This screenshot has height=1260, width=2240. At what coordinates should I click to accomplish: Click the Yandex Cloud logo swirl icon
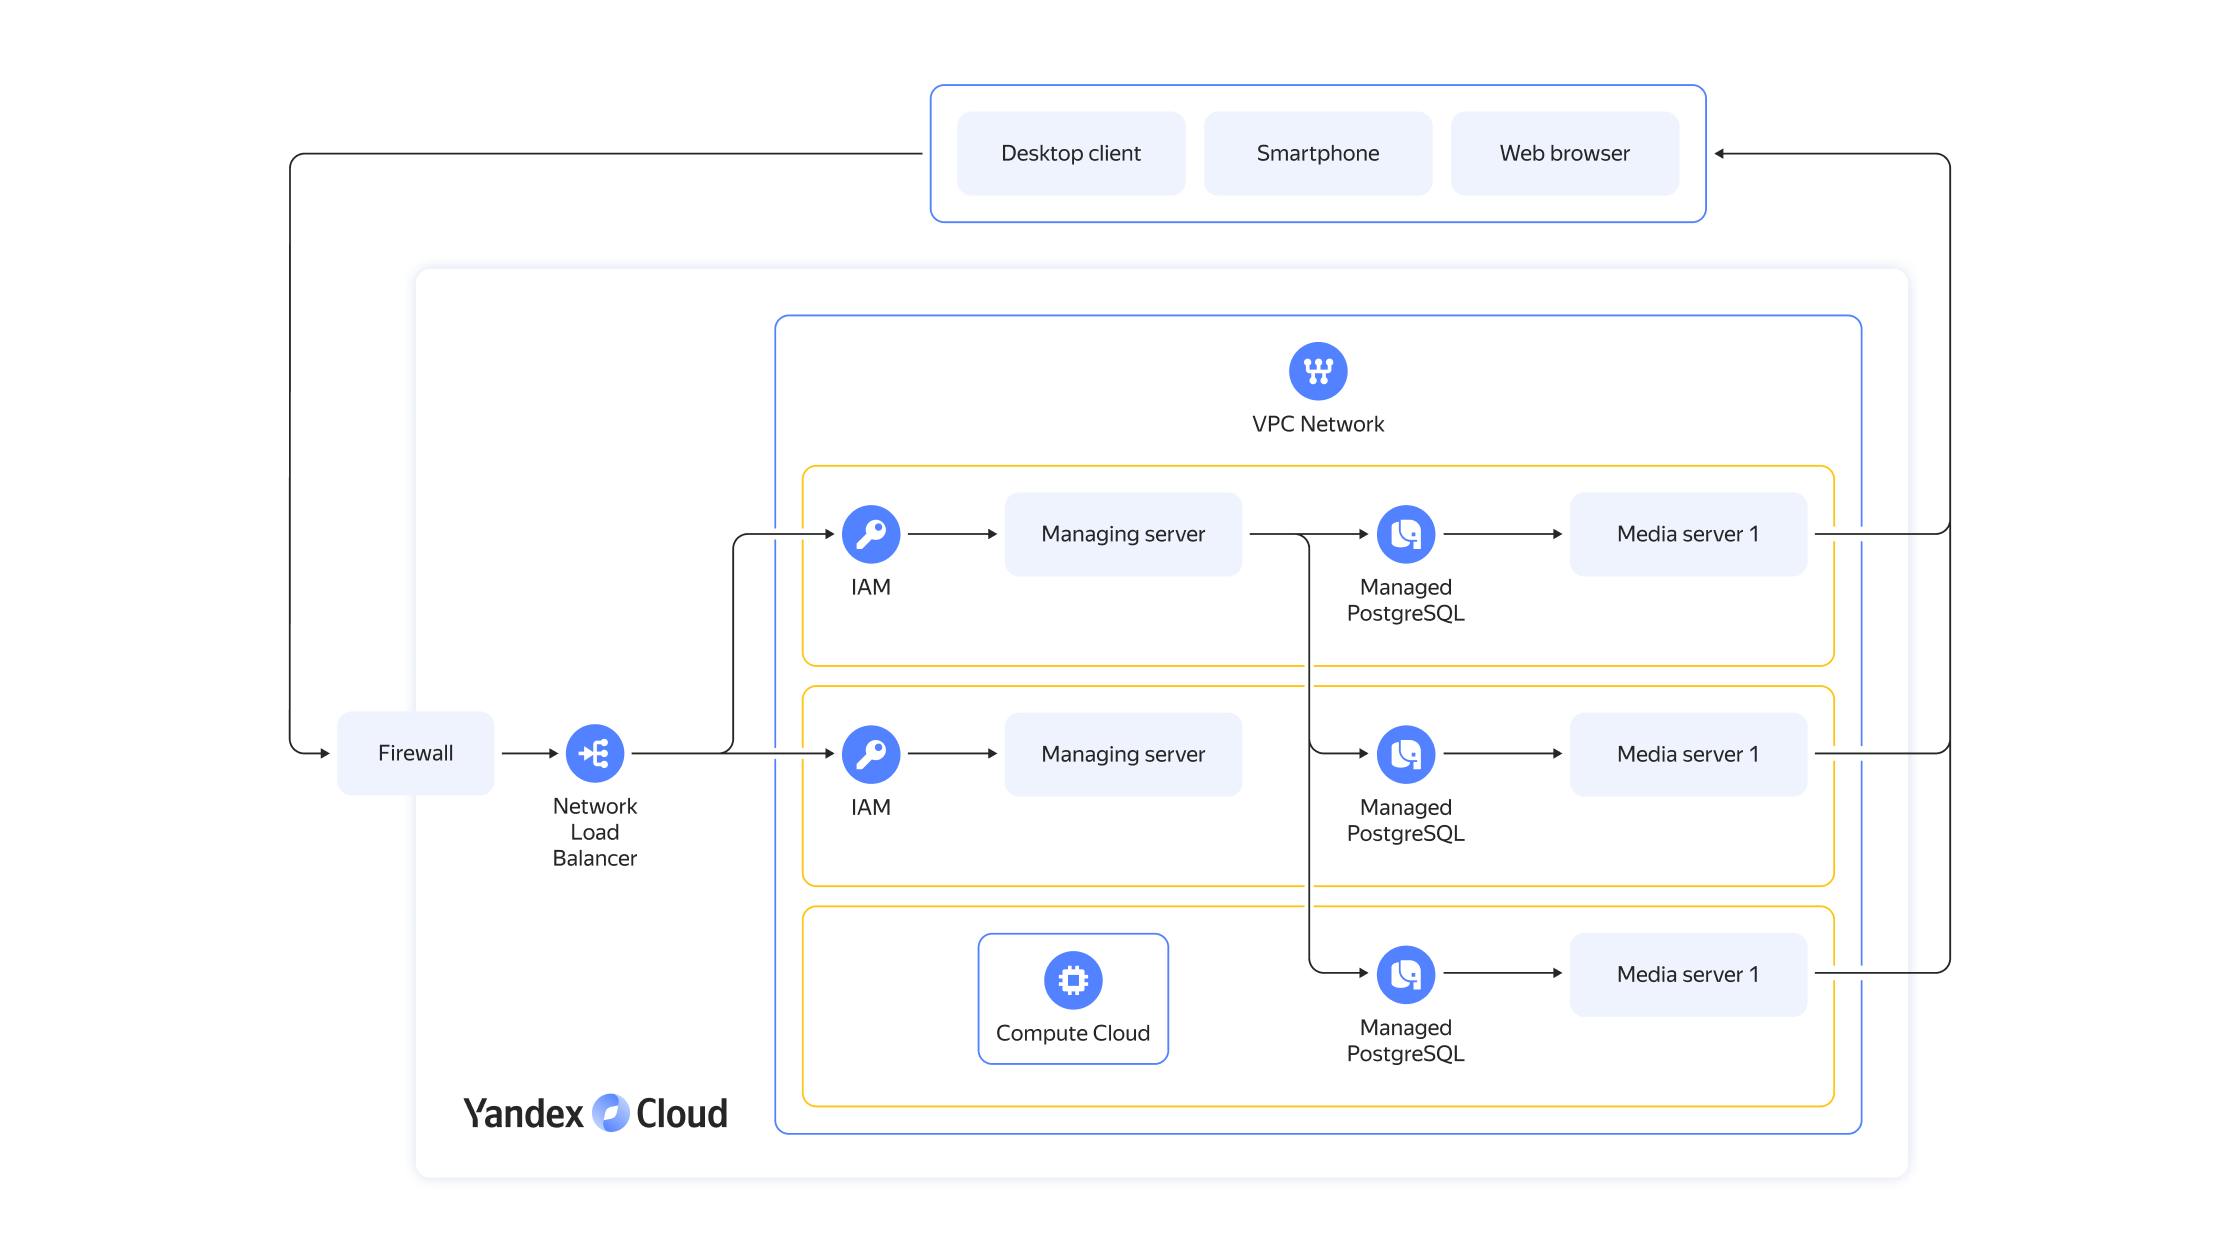point(610,1113)
